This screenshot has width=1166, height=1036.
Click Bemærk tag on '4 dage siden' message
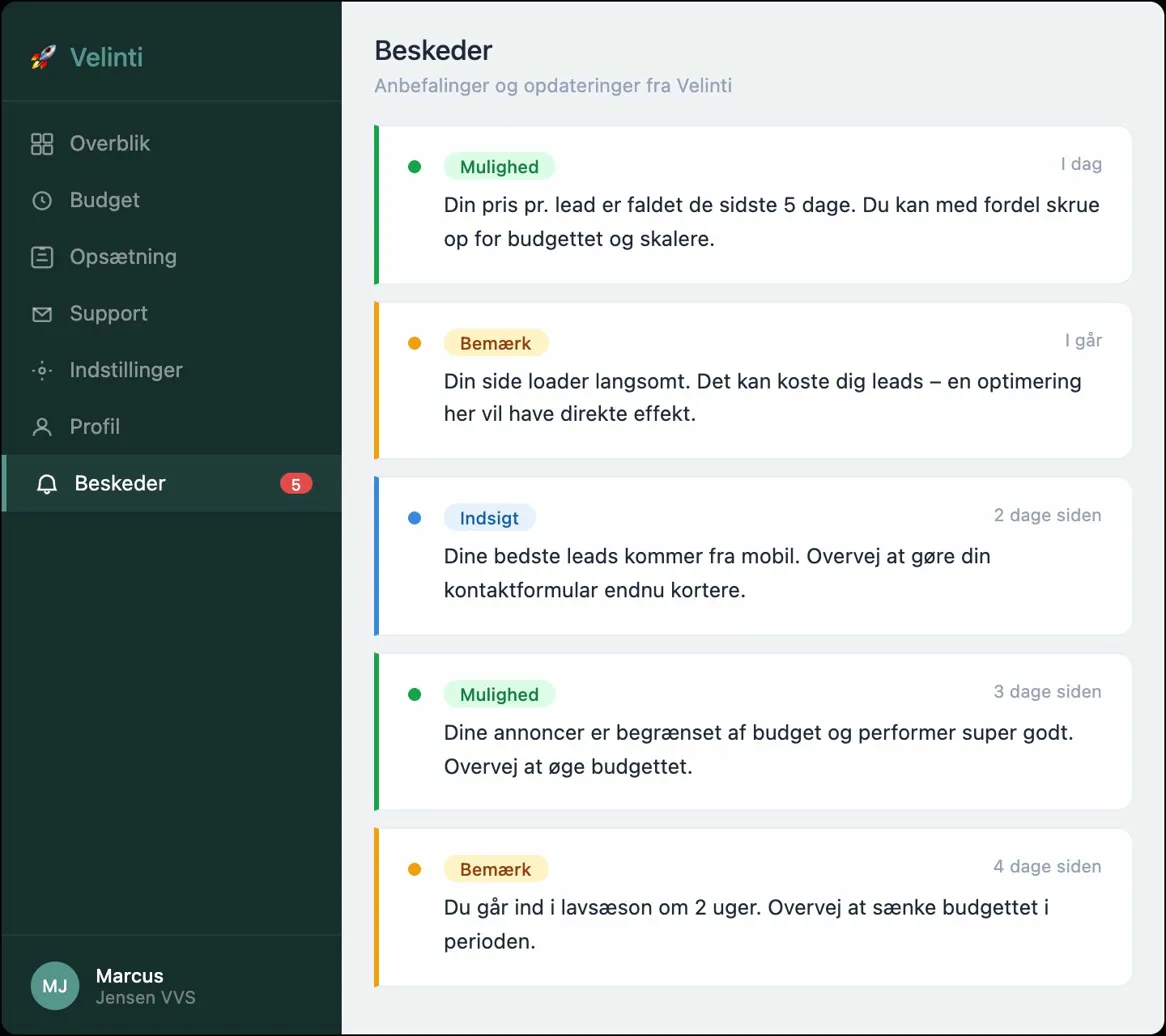(495, 869)
